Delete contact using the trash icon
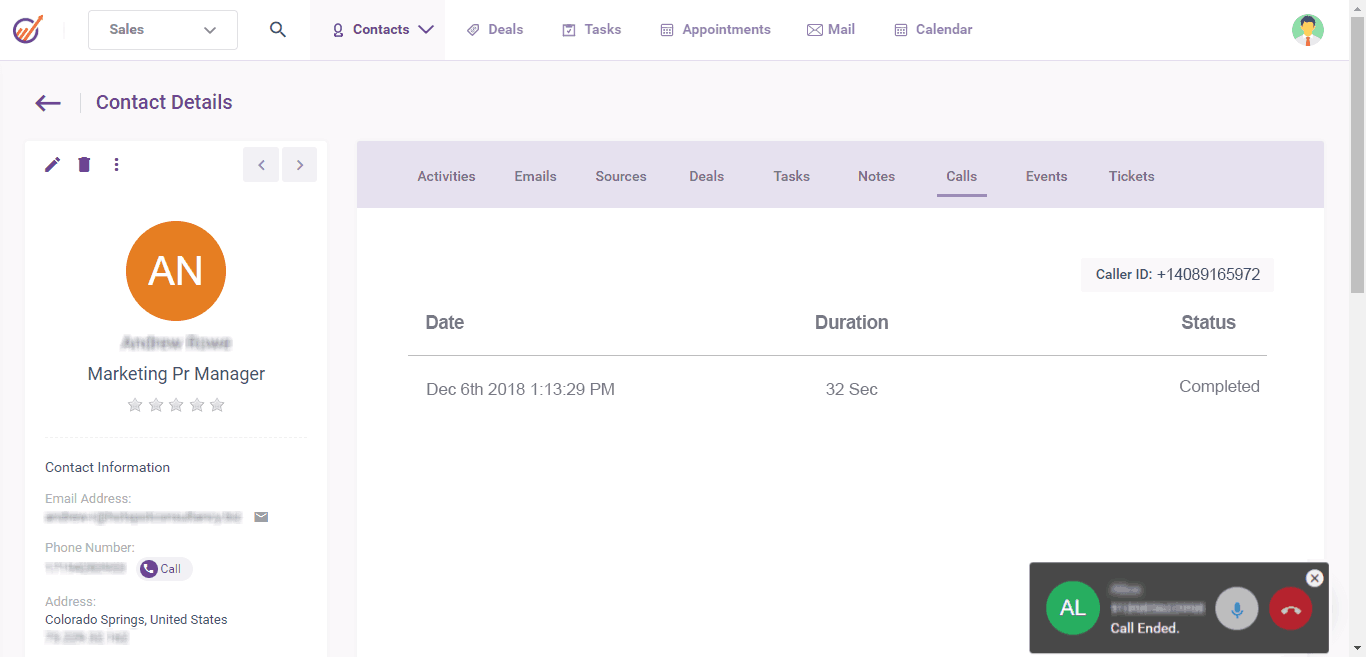 [84, 165]
